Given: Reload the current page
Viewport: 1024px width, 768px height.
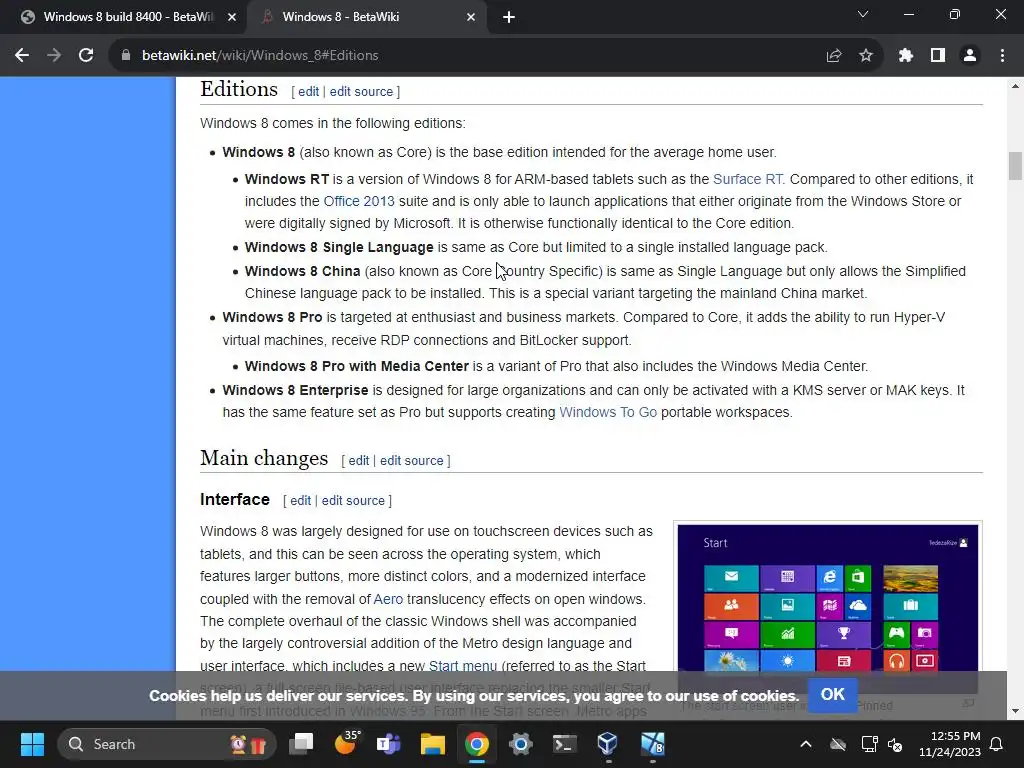Looking at the screenshot, I should (86, 56).
